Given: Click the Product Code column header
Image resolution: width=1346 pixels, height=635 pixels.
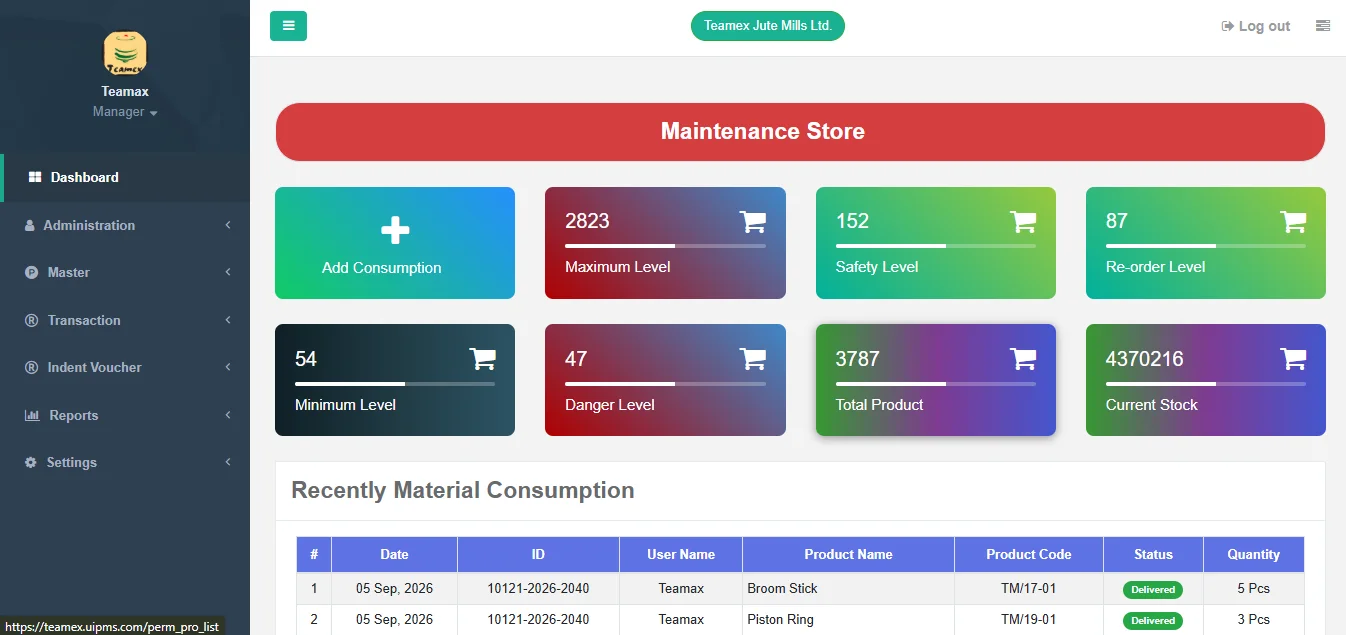Looking at the screenshot, I should (1028, 554).
